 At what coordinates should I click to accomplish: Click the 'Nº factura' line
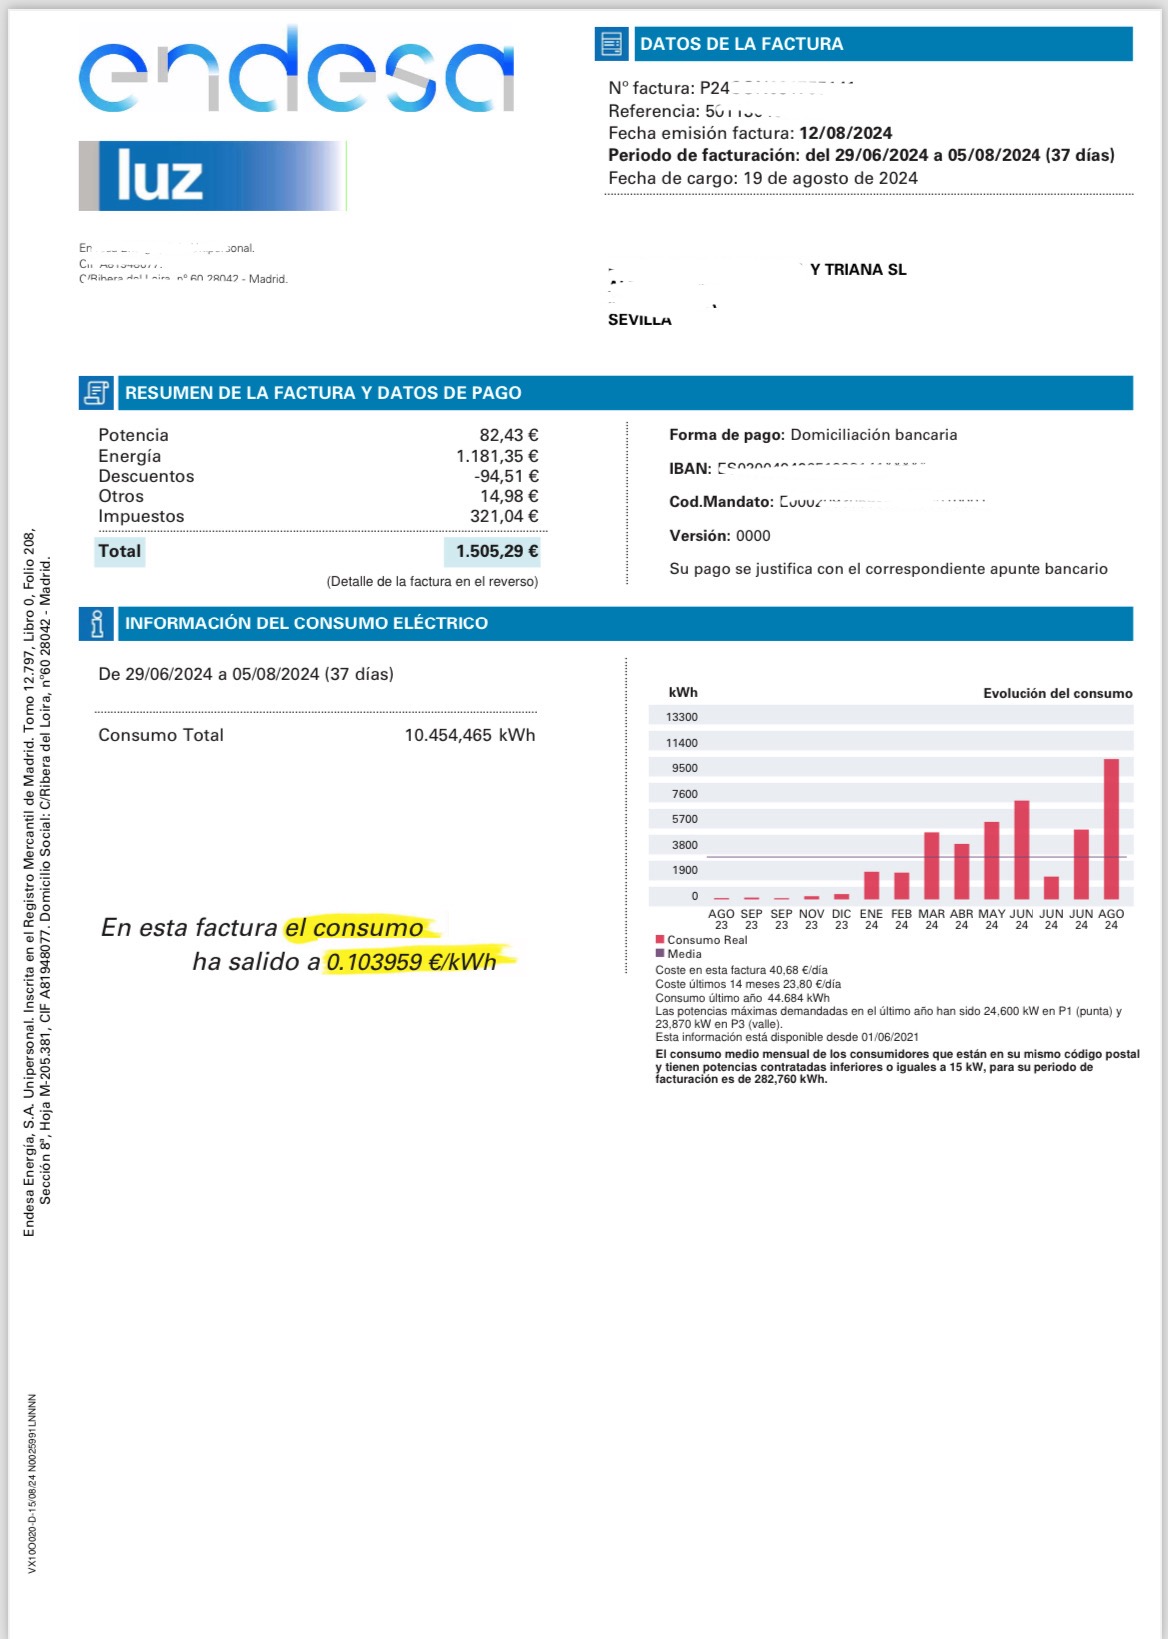point(730,88)
